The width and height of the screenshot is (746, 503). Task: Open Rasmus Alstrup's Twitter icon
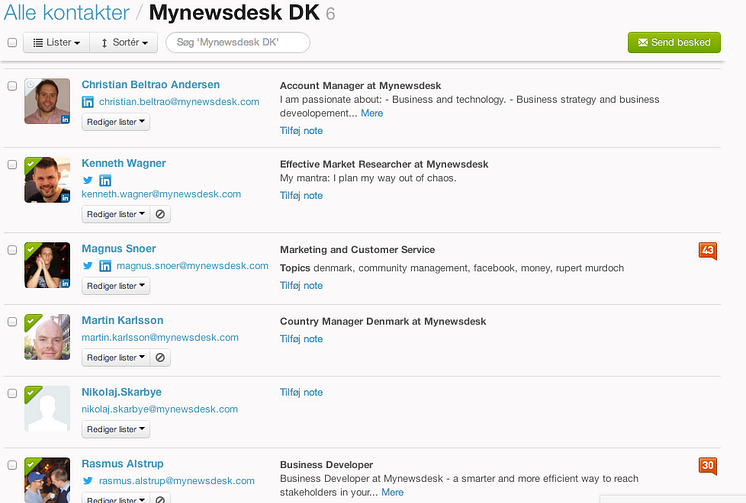[x=88, y=481]
